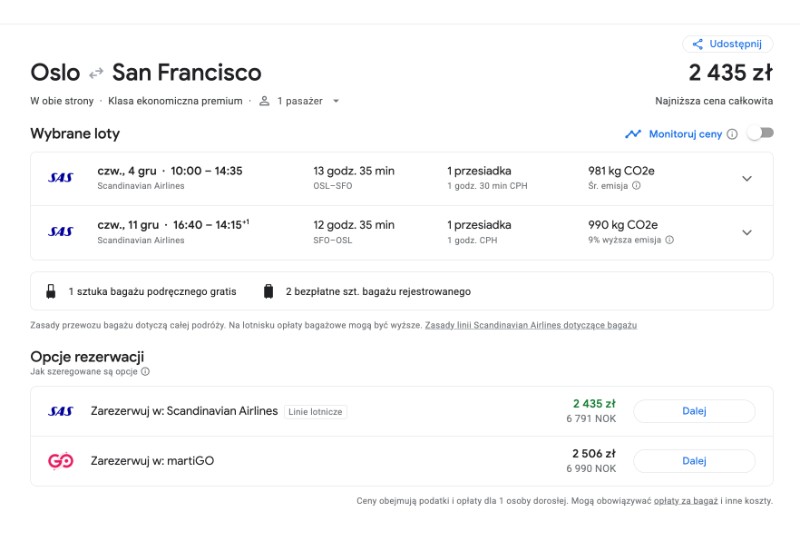Viewport: 800px width, 541px height.
Task: Open the 1 pasażer passenger dropdown
Action: click(x=299, y=101)
